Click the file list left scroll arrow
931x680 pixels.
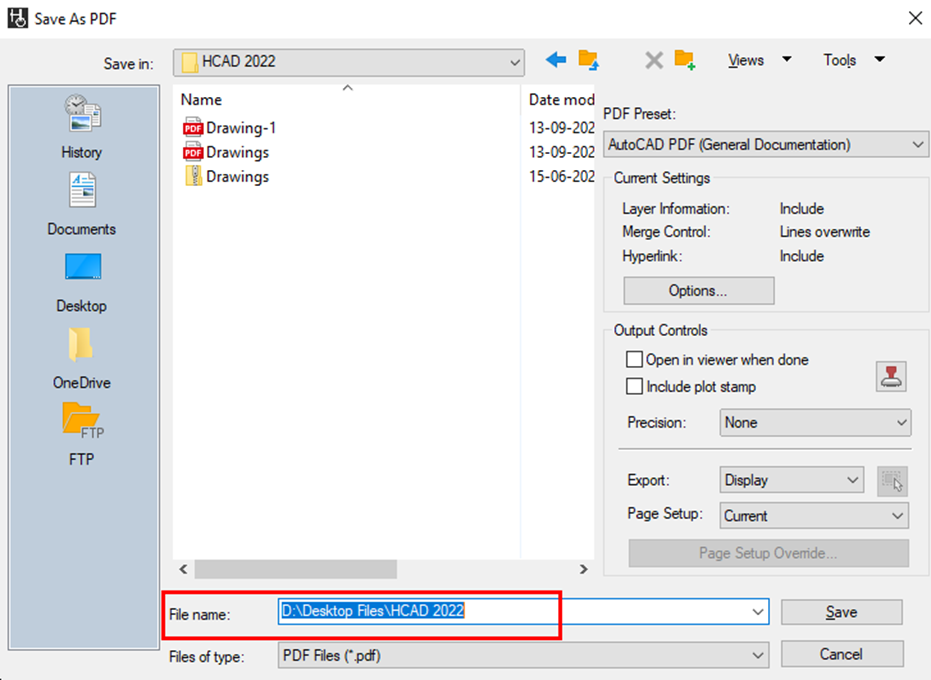click(x=183, y=569)
